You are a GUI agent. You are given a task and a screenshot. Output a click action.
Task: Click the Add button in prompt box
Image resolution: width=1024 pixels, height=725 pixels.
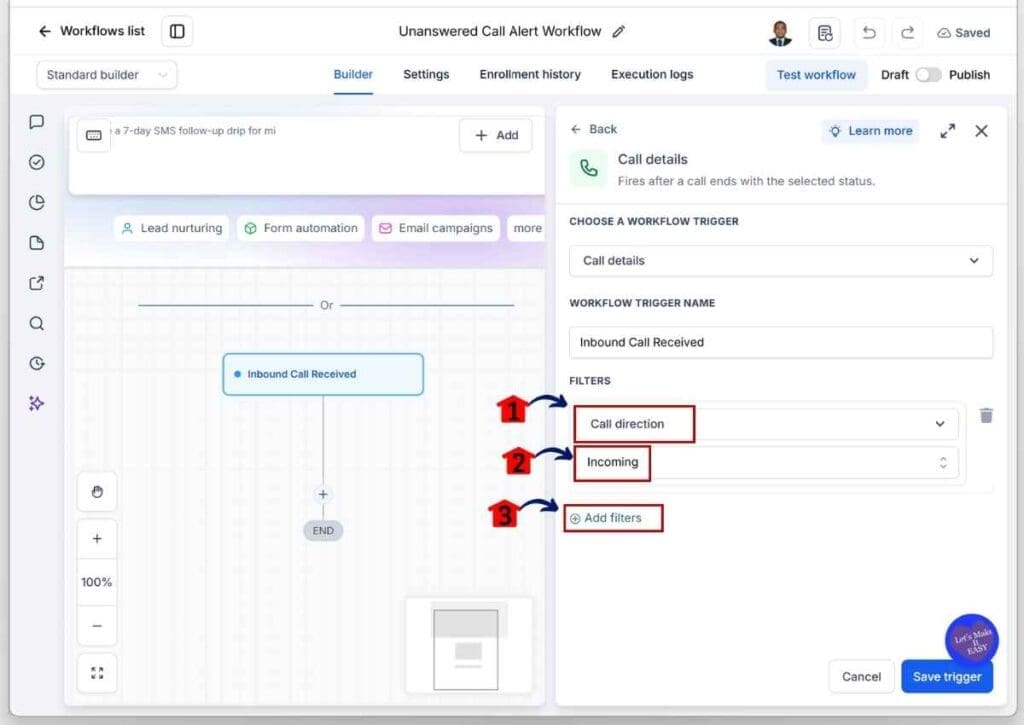[x=496, y=135]
